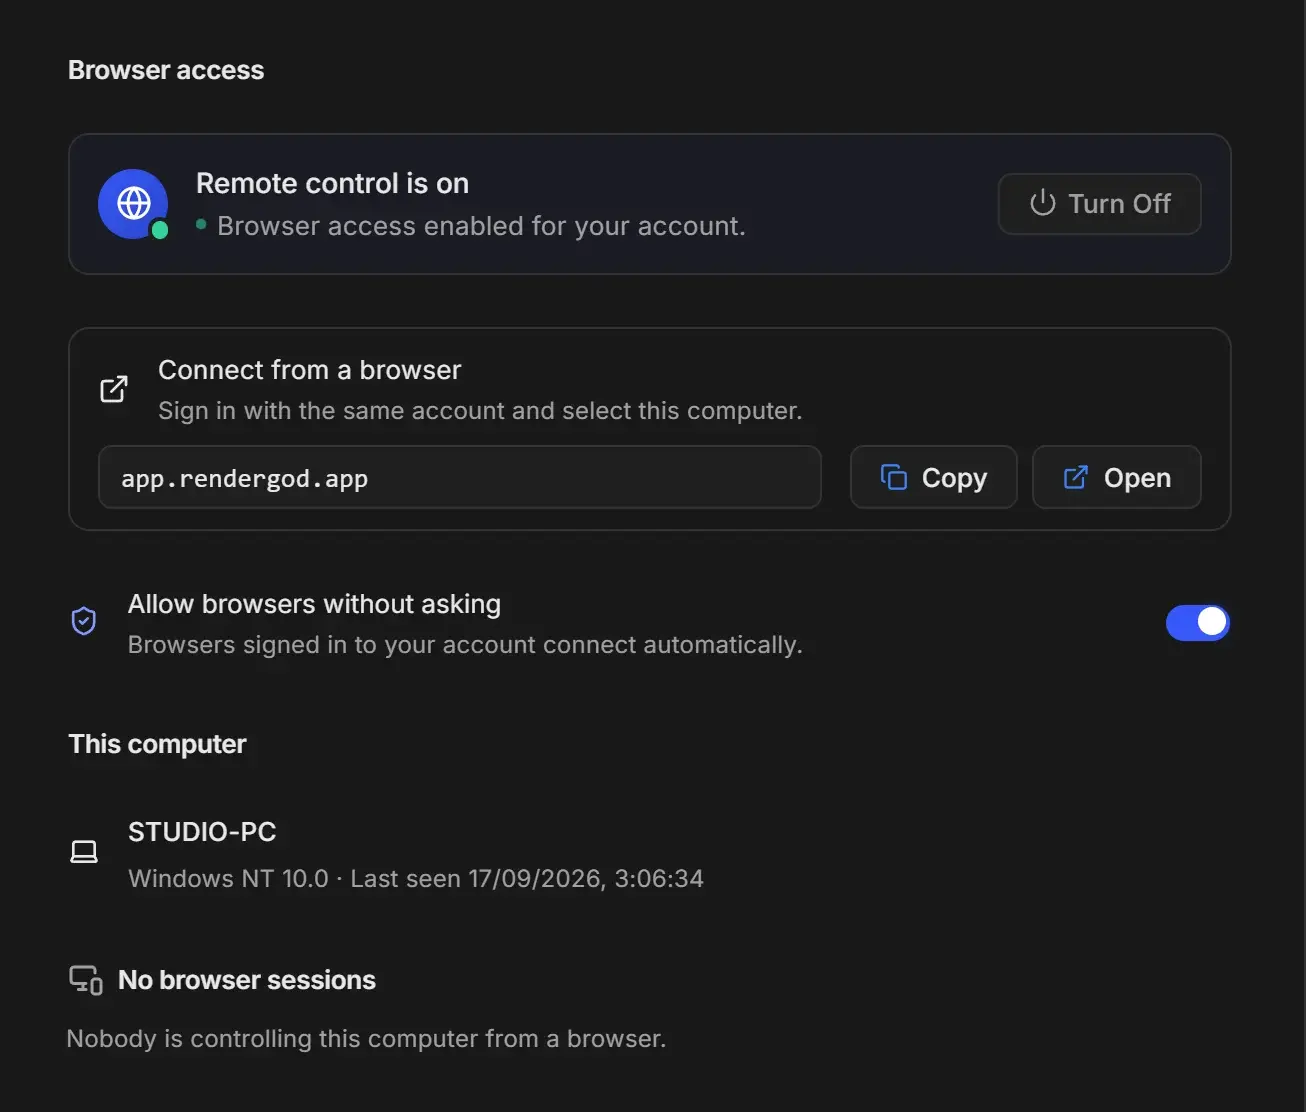Click Browser access enabled for your account text
Image resolution: width=1306 pixels, height=1112 pixels.
[481, 226]
